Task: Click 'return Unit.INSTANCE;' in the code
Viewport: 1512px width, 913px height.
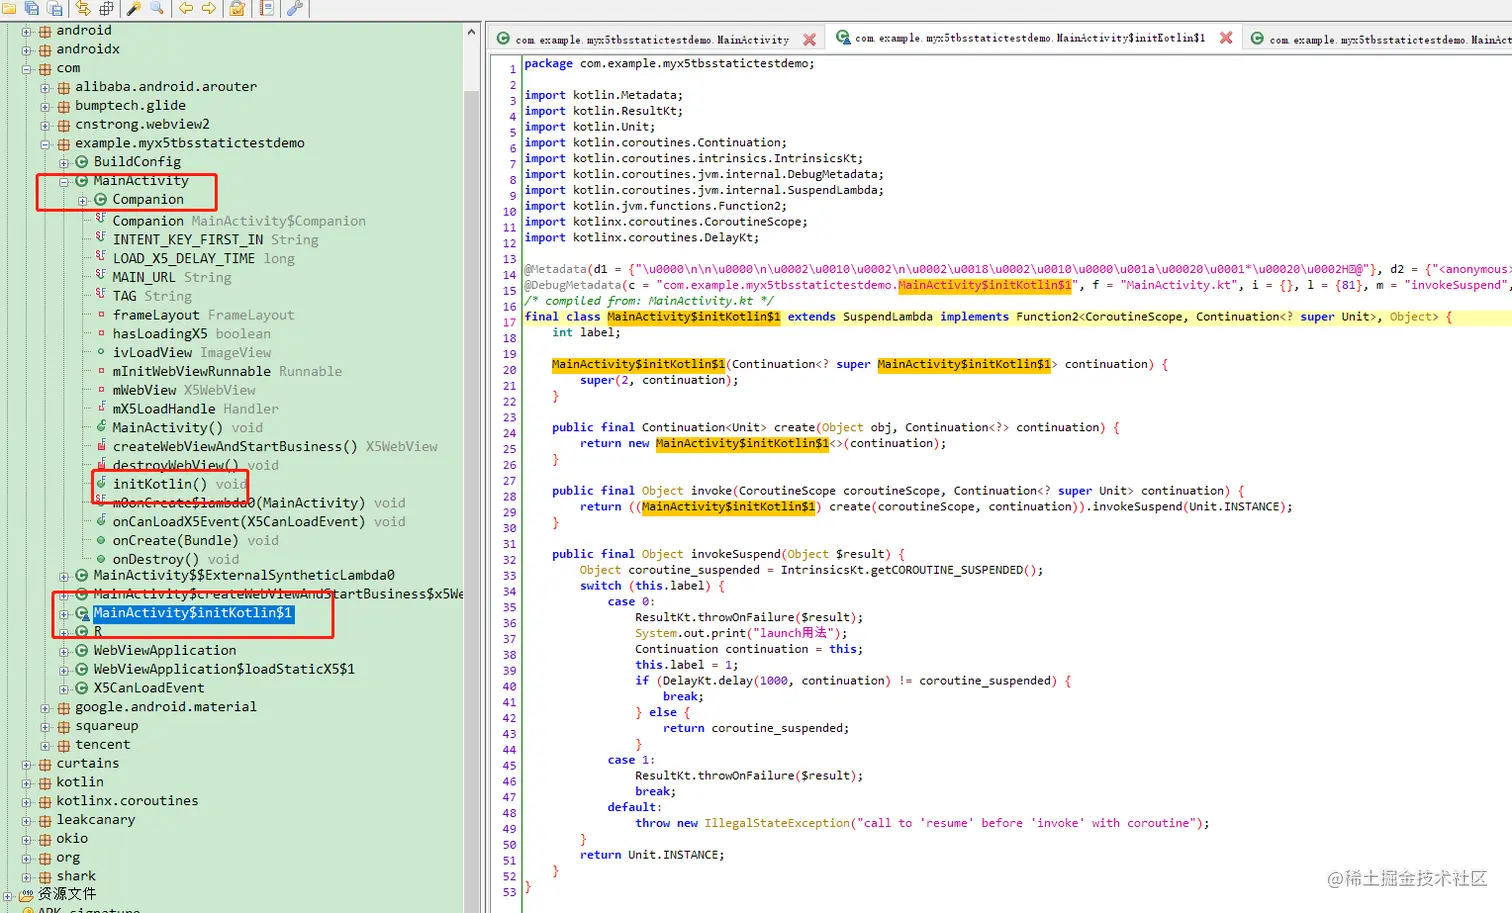Action: click(x=652, y=855)
